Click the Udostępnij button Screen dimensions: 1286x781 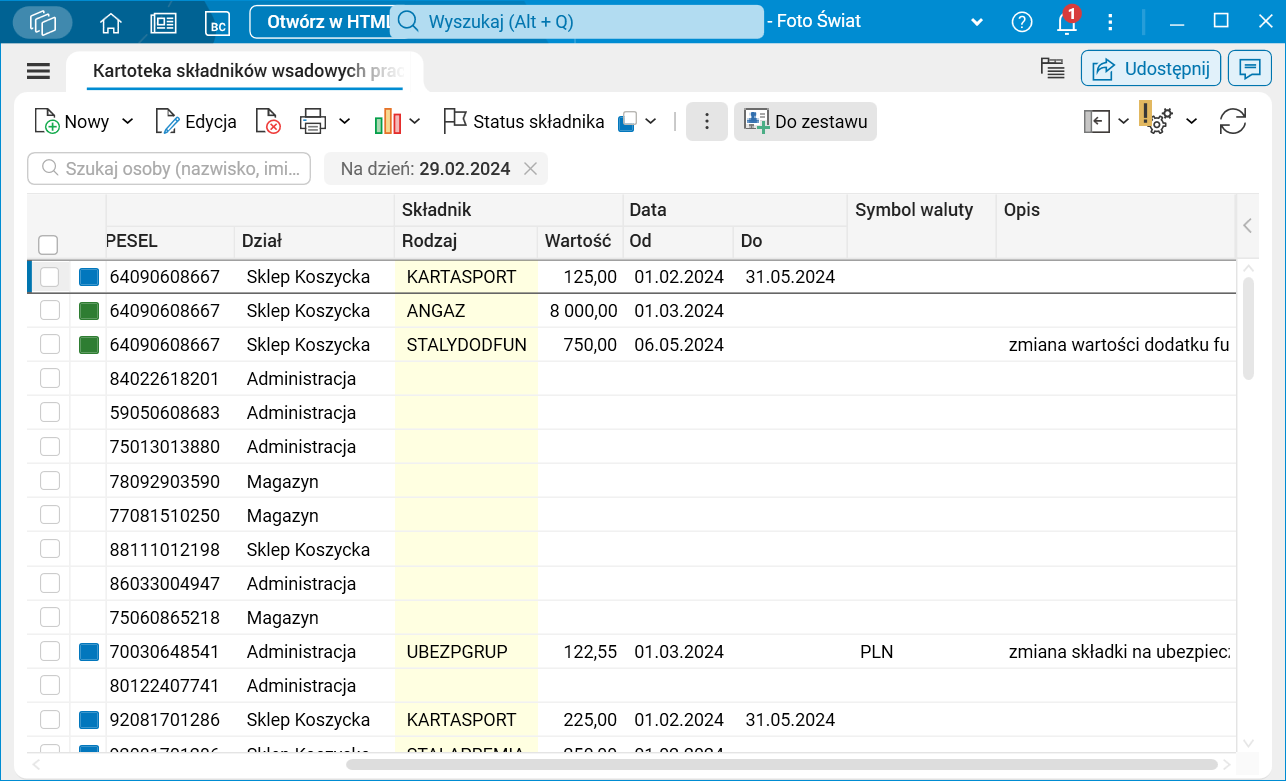tap(1150, 69)
